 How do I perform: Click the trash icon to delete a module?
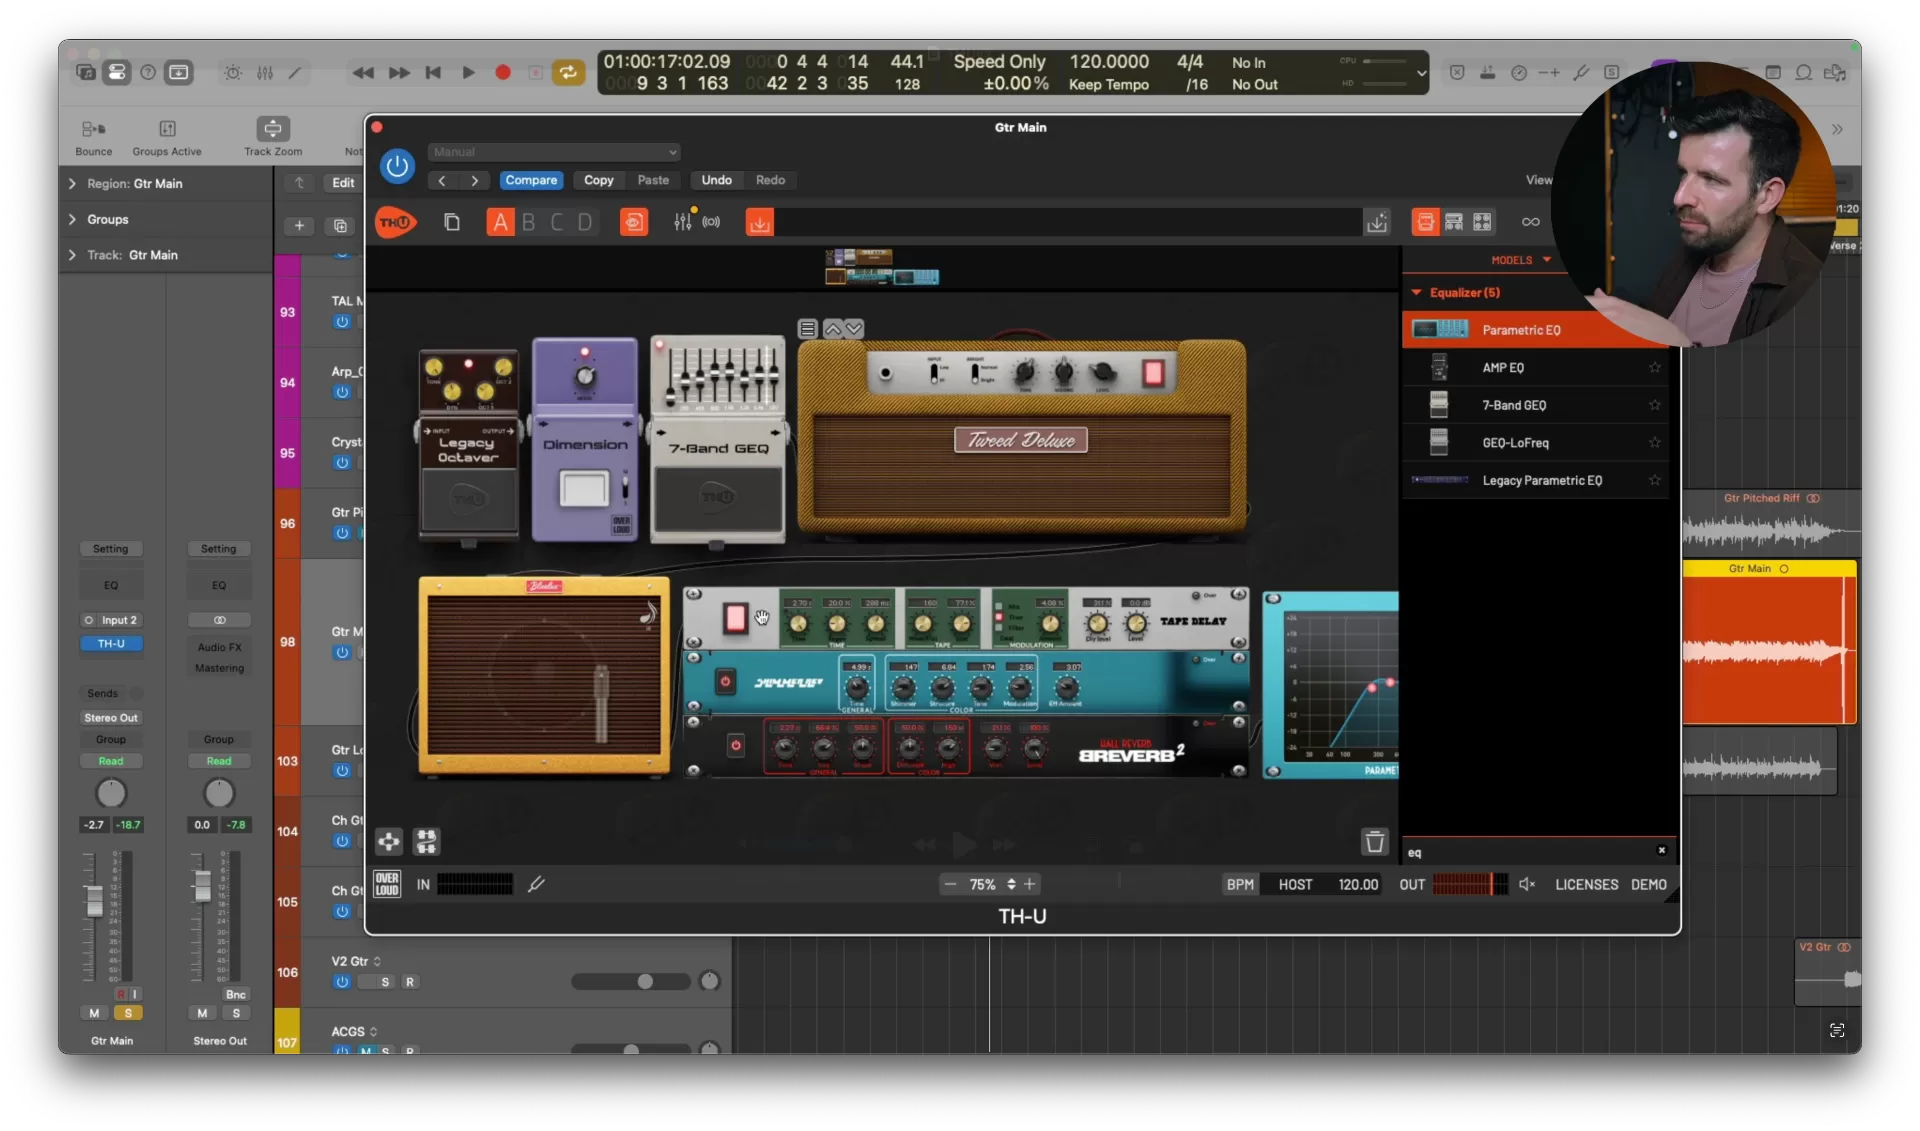tap(1375, 842)
